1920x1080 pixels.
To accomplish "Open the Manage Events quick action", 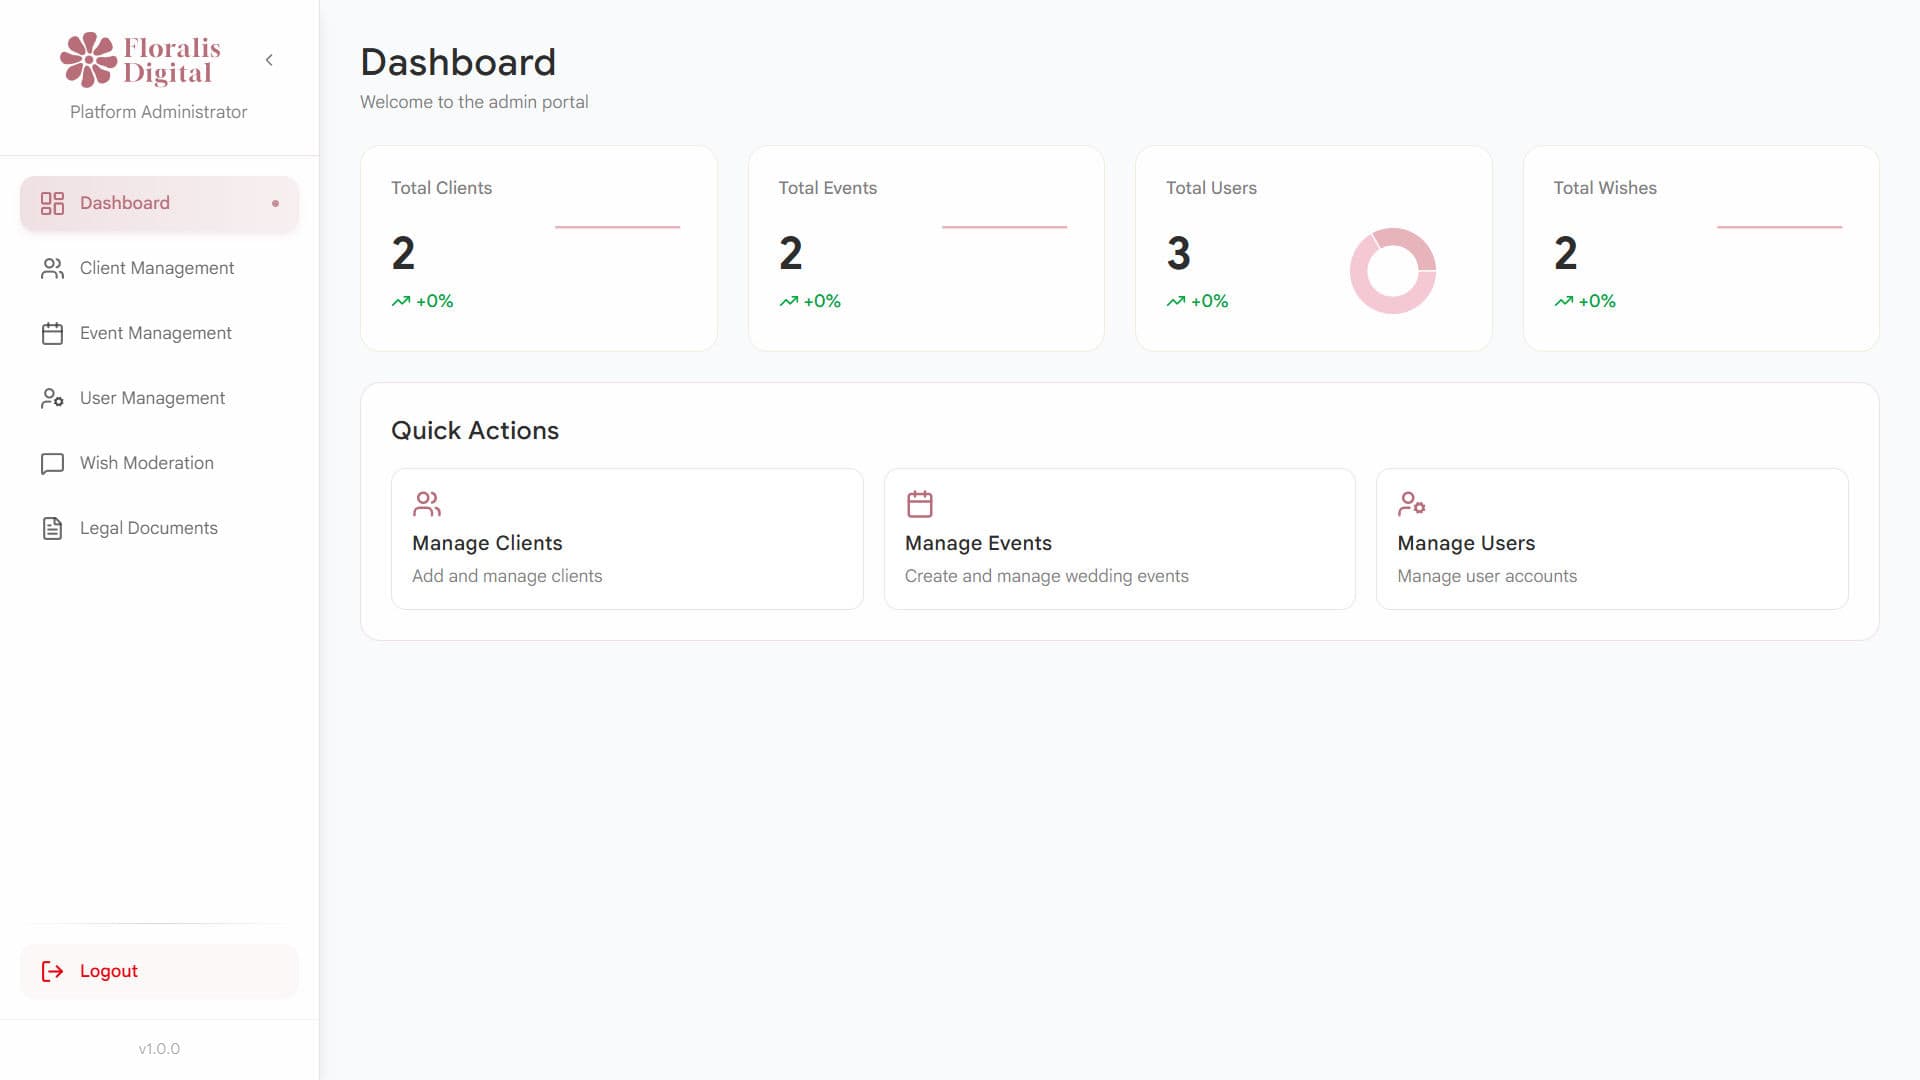I will pos(1119,539).
